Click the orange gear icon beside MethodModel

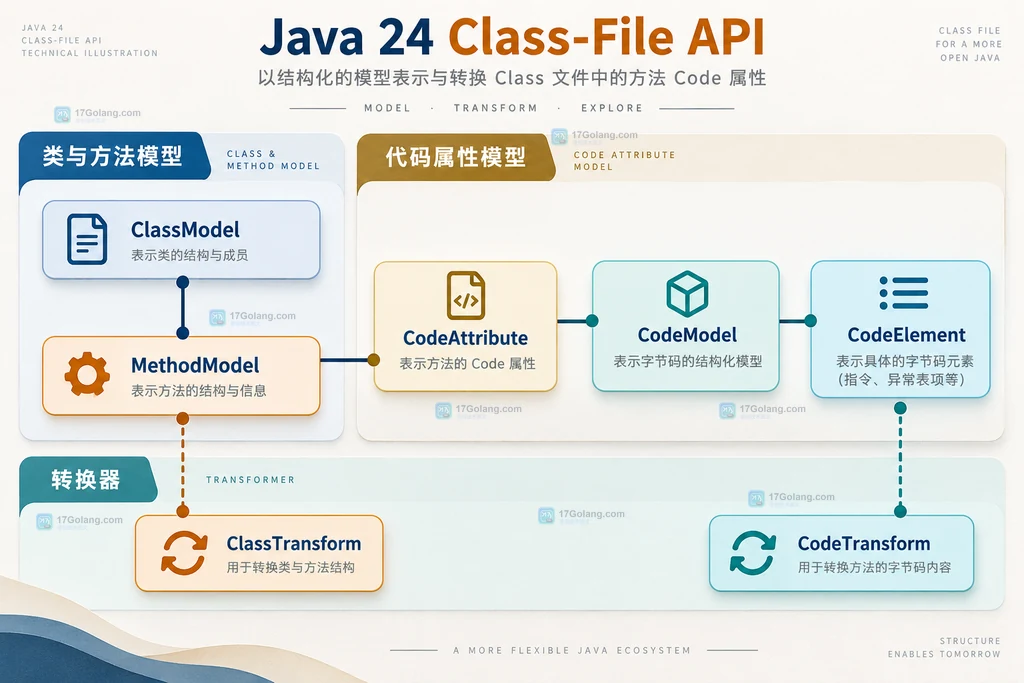click(87, 374)
